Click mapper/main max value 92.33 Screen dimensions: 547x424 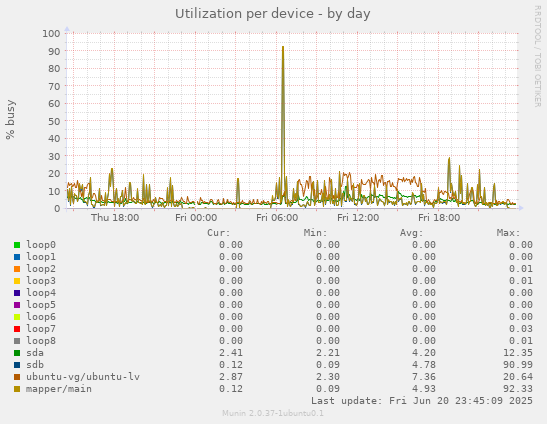(x=518, y=389)
